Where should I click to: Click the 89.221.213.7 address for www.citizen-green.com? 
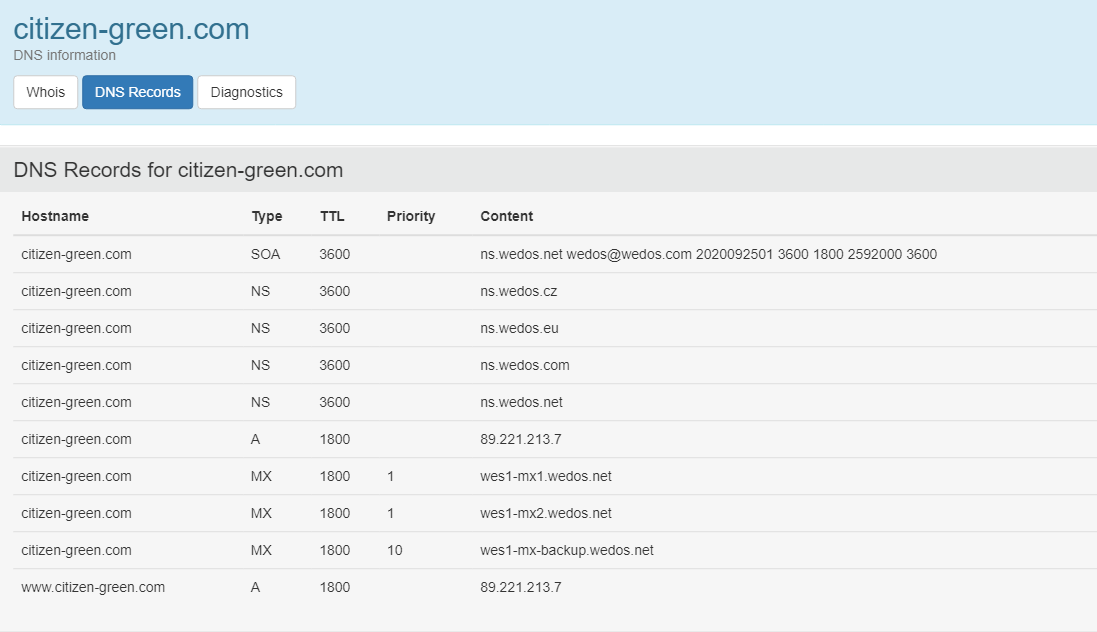click(521, 587)
